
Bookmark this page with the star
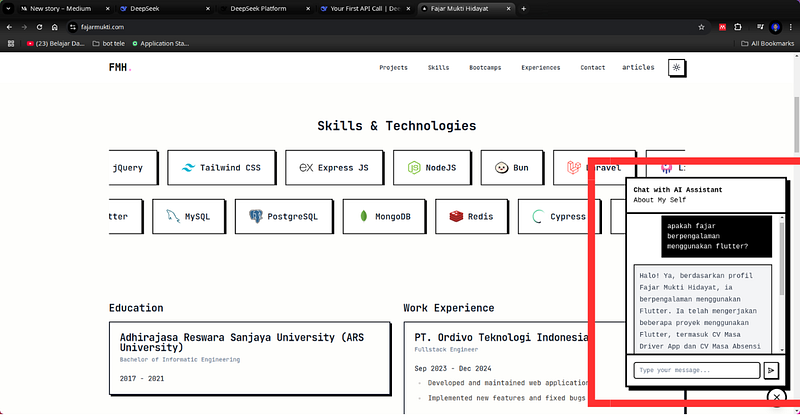click(702, 27)
